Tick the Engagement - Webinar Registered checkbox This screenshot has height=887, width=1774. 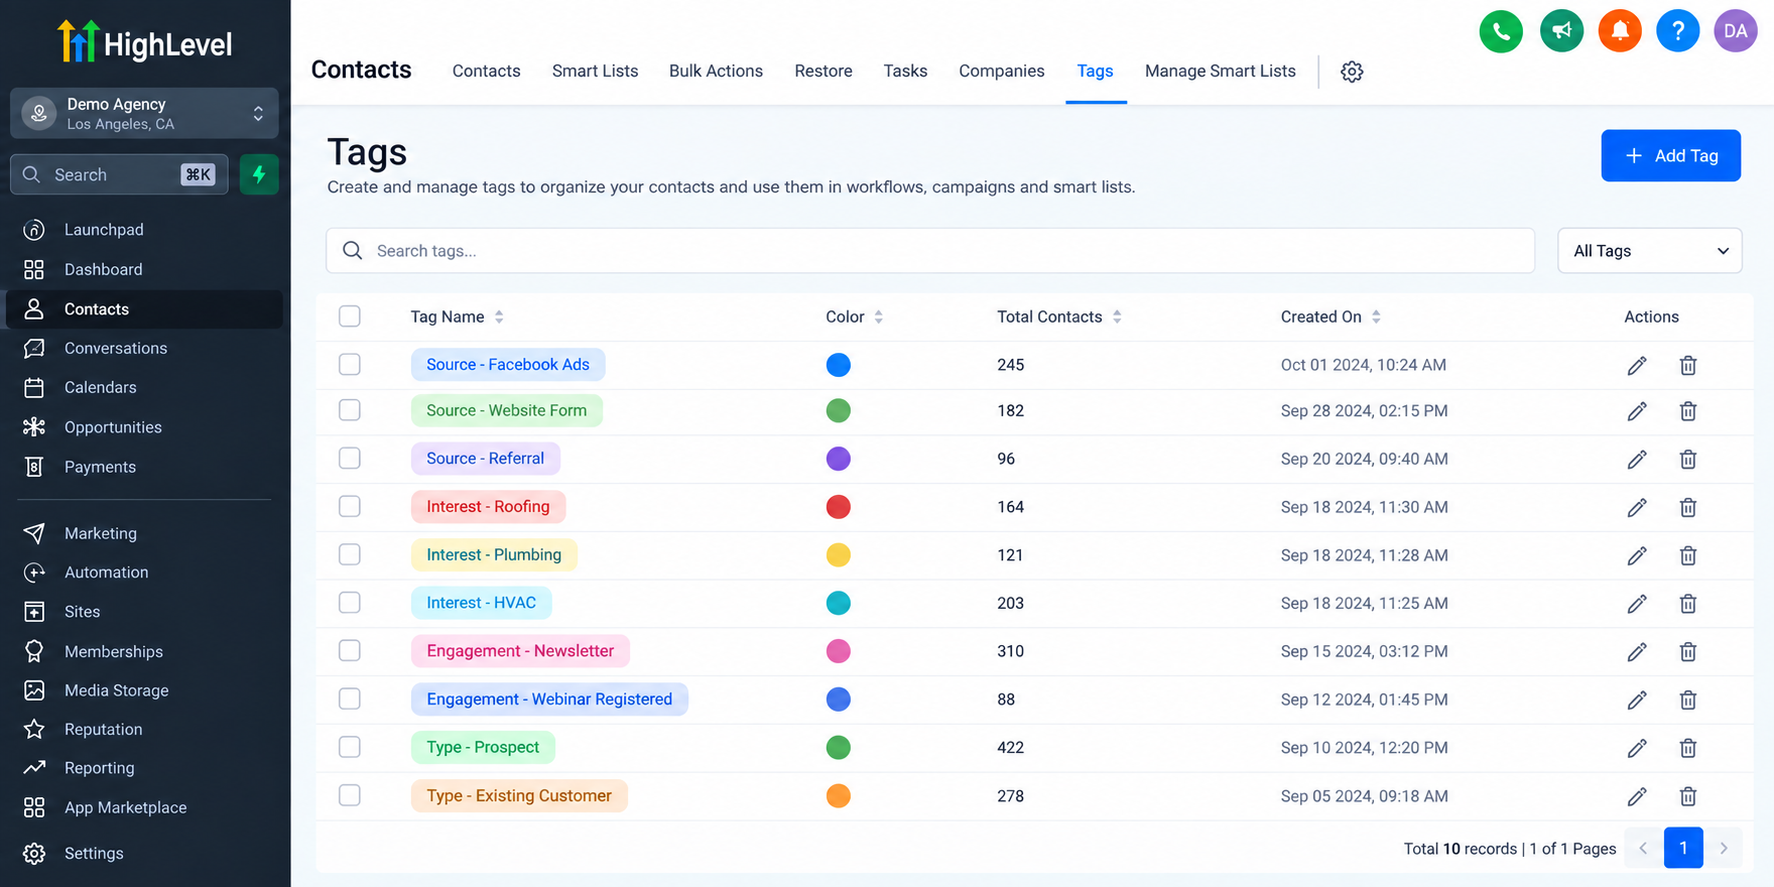pyautogui.click(x=349, y=698)
